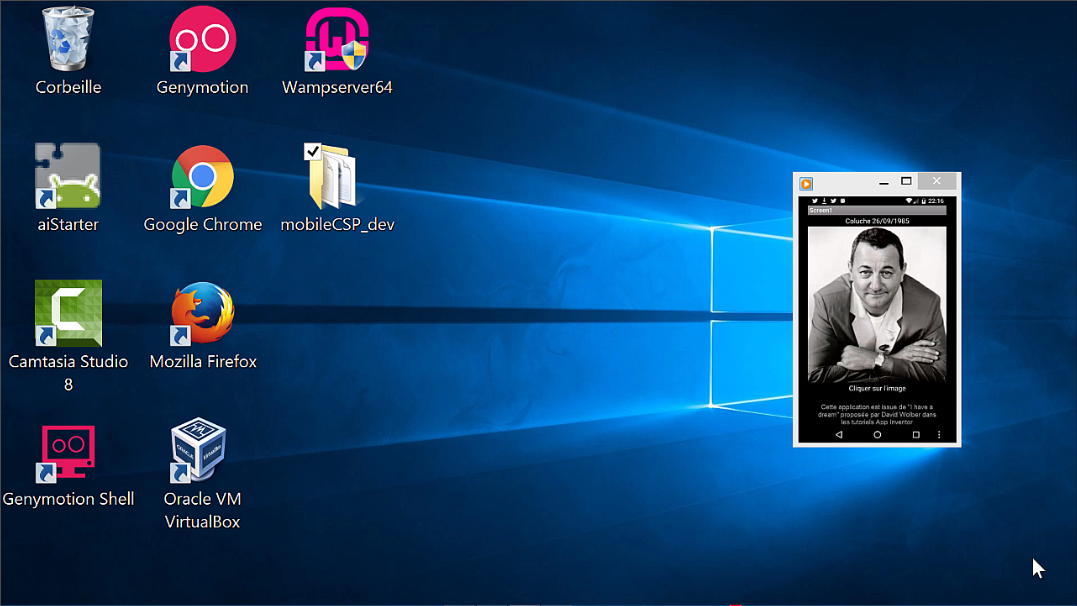Screen dimensions: 1077x606
Task: Launch the Camtasia Studio 8 shortcut
Action: tap(67, 313)
